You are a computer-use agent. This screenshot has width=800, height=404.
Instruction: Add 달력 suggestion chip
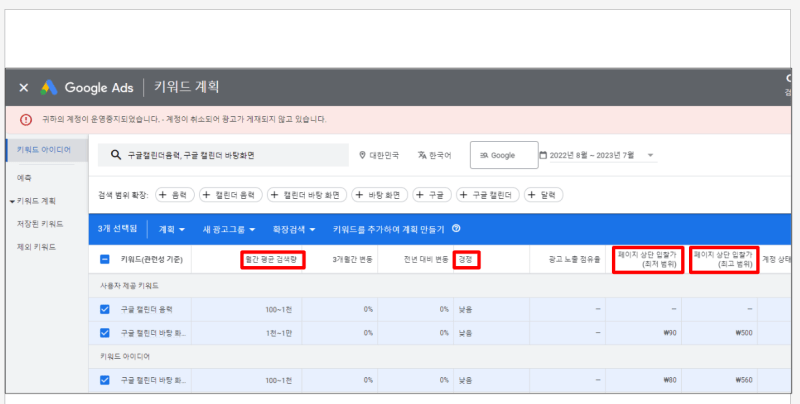[543, 195]
